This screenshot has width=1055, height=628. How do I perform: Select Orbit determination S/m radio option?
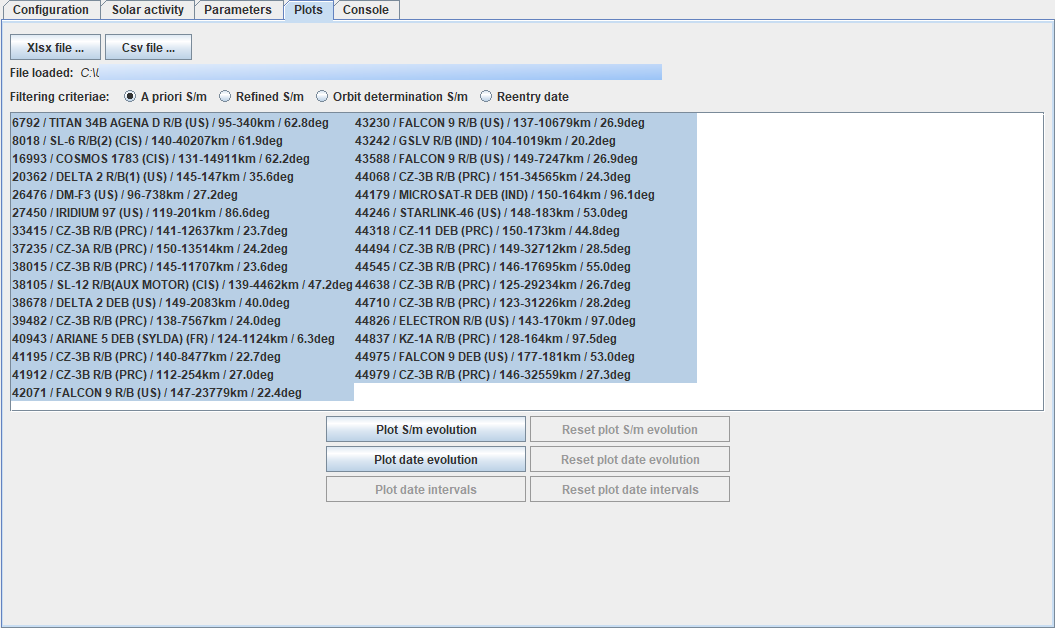pos(322,97)
